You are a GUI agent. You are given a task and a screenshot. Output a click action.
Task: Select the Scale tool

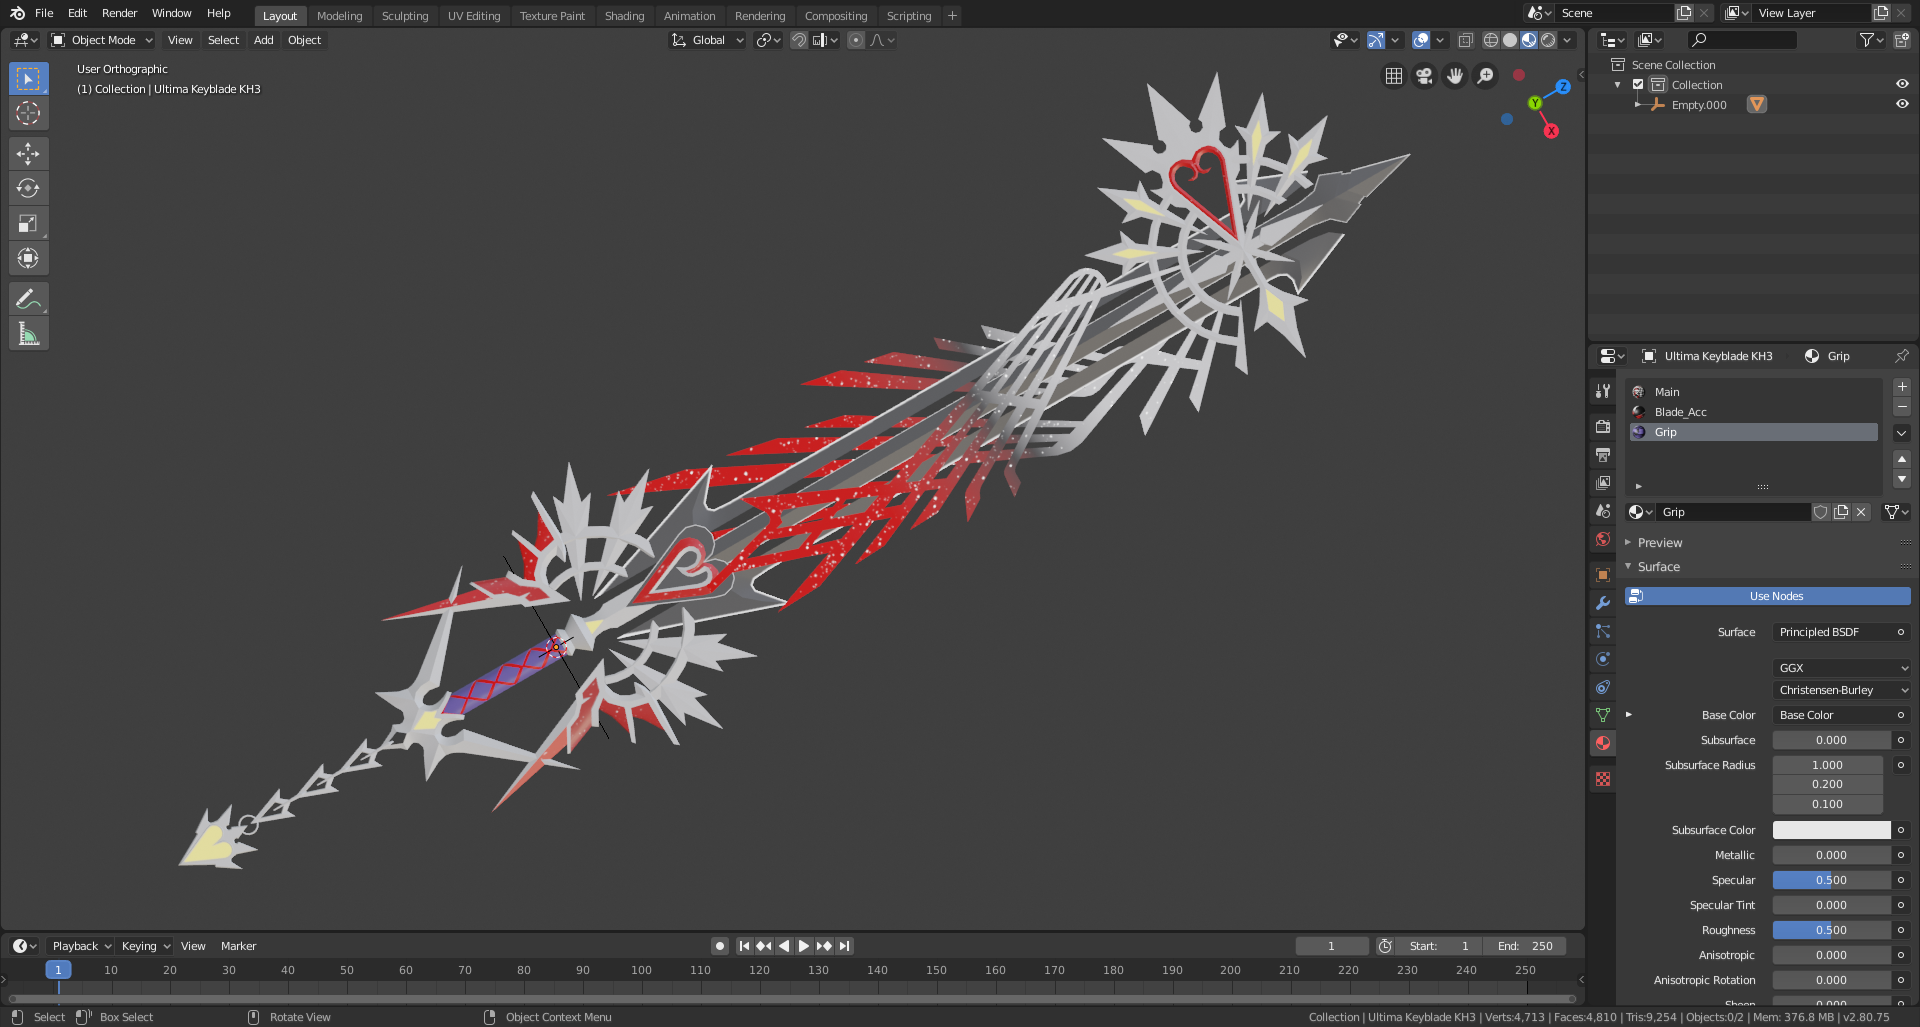coord(28,223)
